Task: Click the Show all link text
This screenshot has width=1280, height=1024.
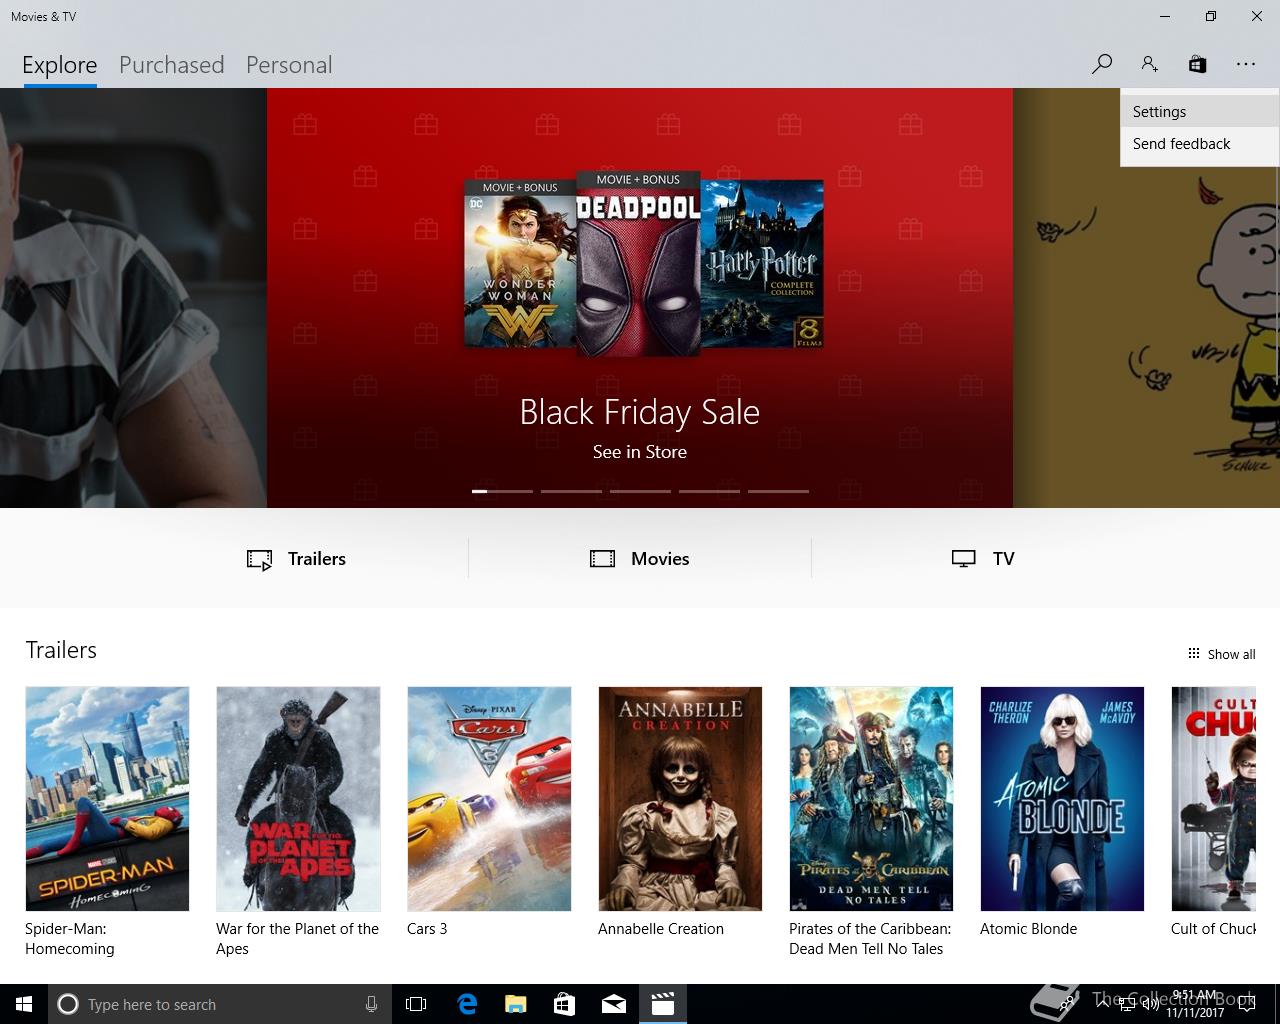Action: 1231,654
